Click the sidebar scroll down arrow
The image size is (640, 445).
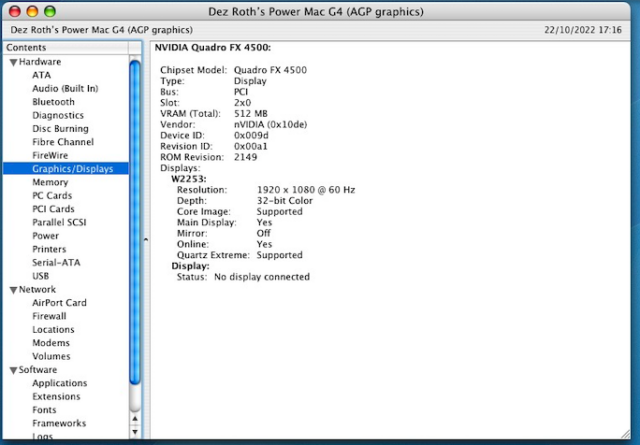(x=135, y=432)
